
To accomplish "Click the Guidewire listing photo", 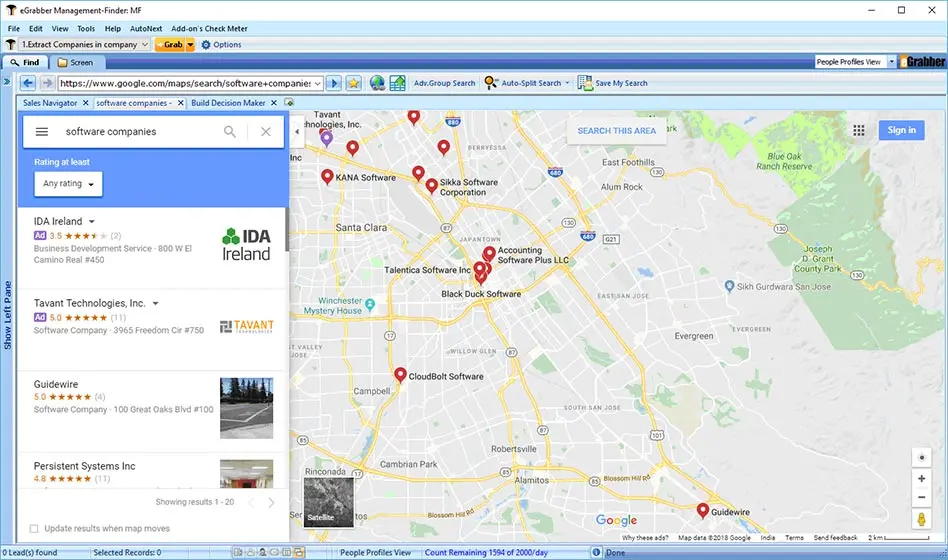I will (247, 408).
